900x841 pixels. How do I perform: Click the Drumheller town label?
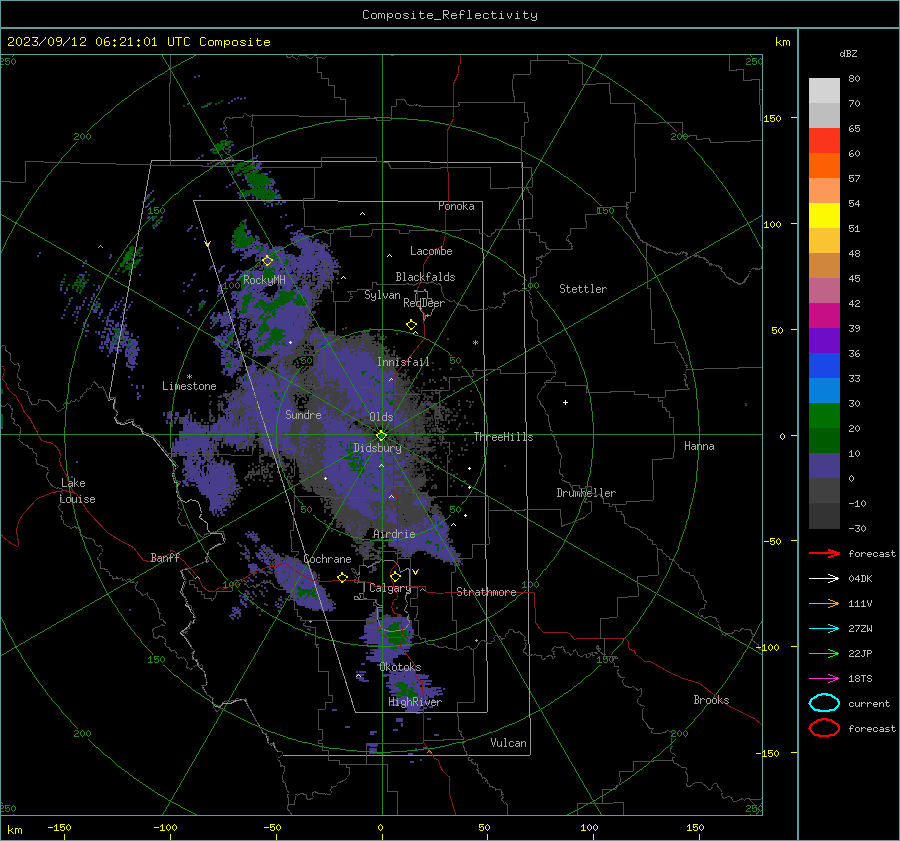click(x=586, y=493)
